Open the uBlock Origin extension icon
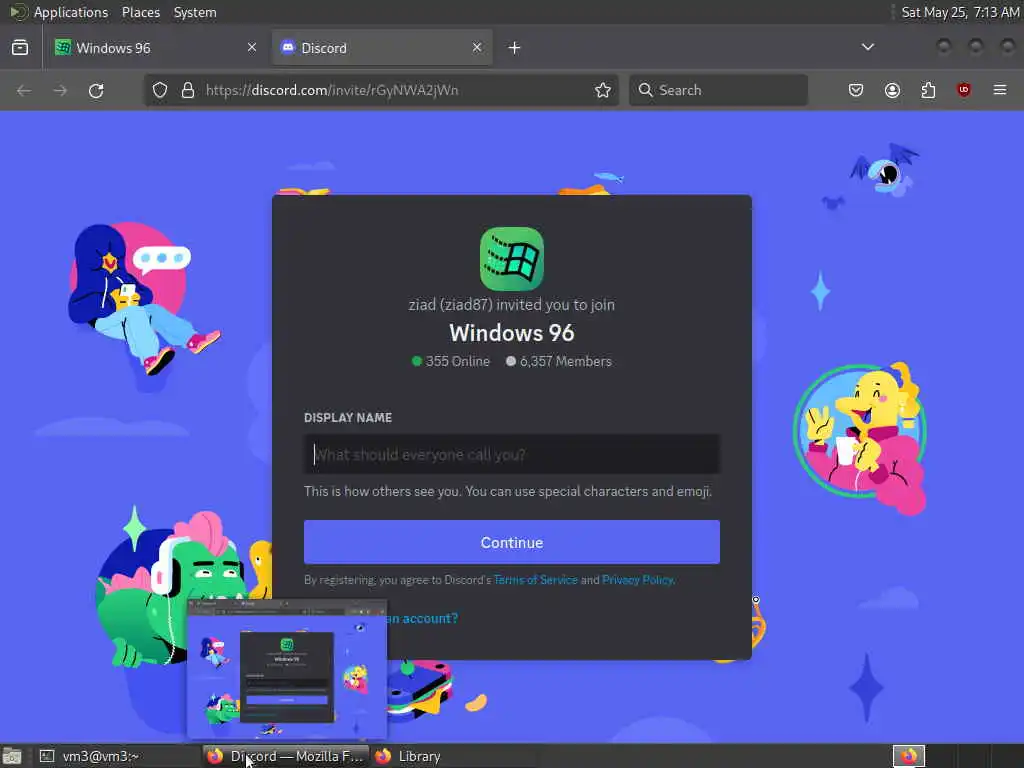 pos(963,90)
